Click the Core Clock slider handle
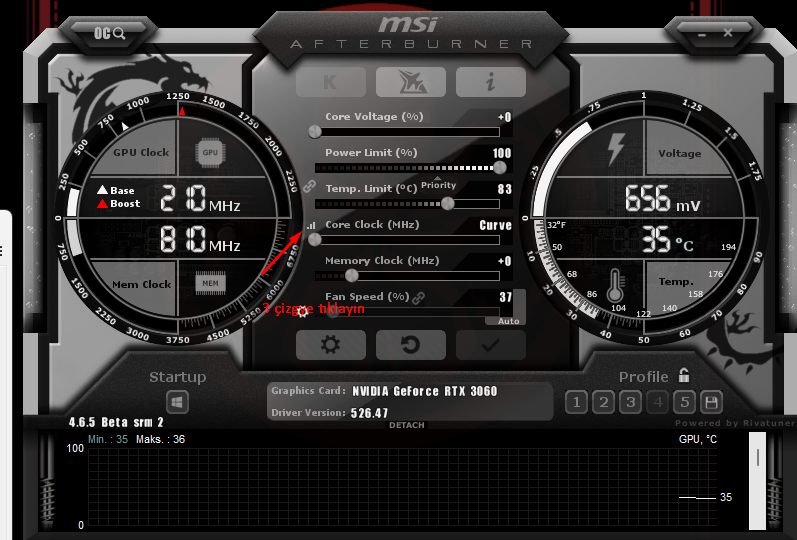Image resolution: width=797 pixels, height=540 pixels. (315, 239)
